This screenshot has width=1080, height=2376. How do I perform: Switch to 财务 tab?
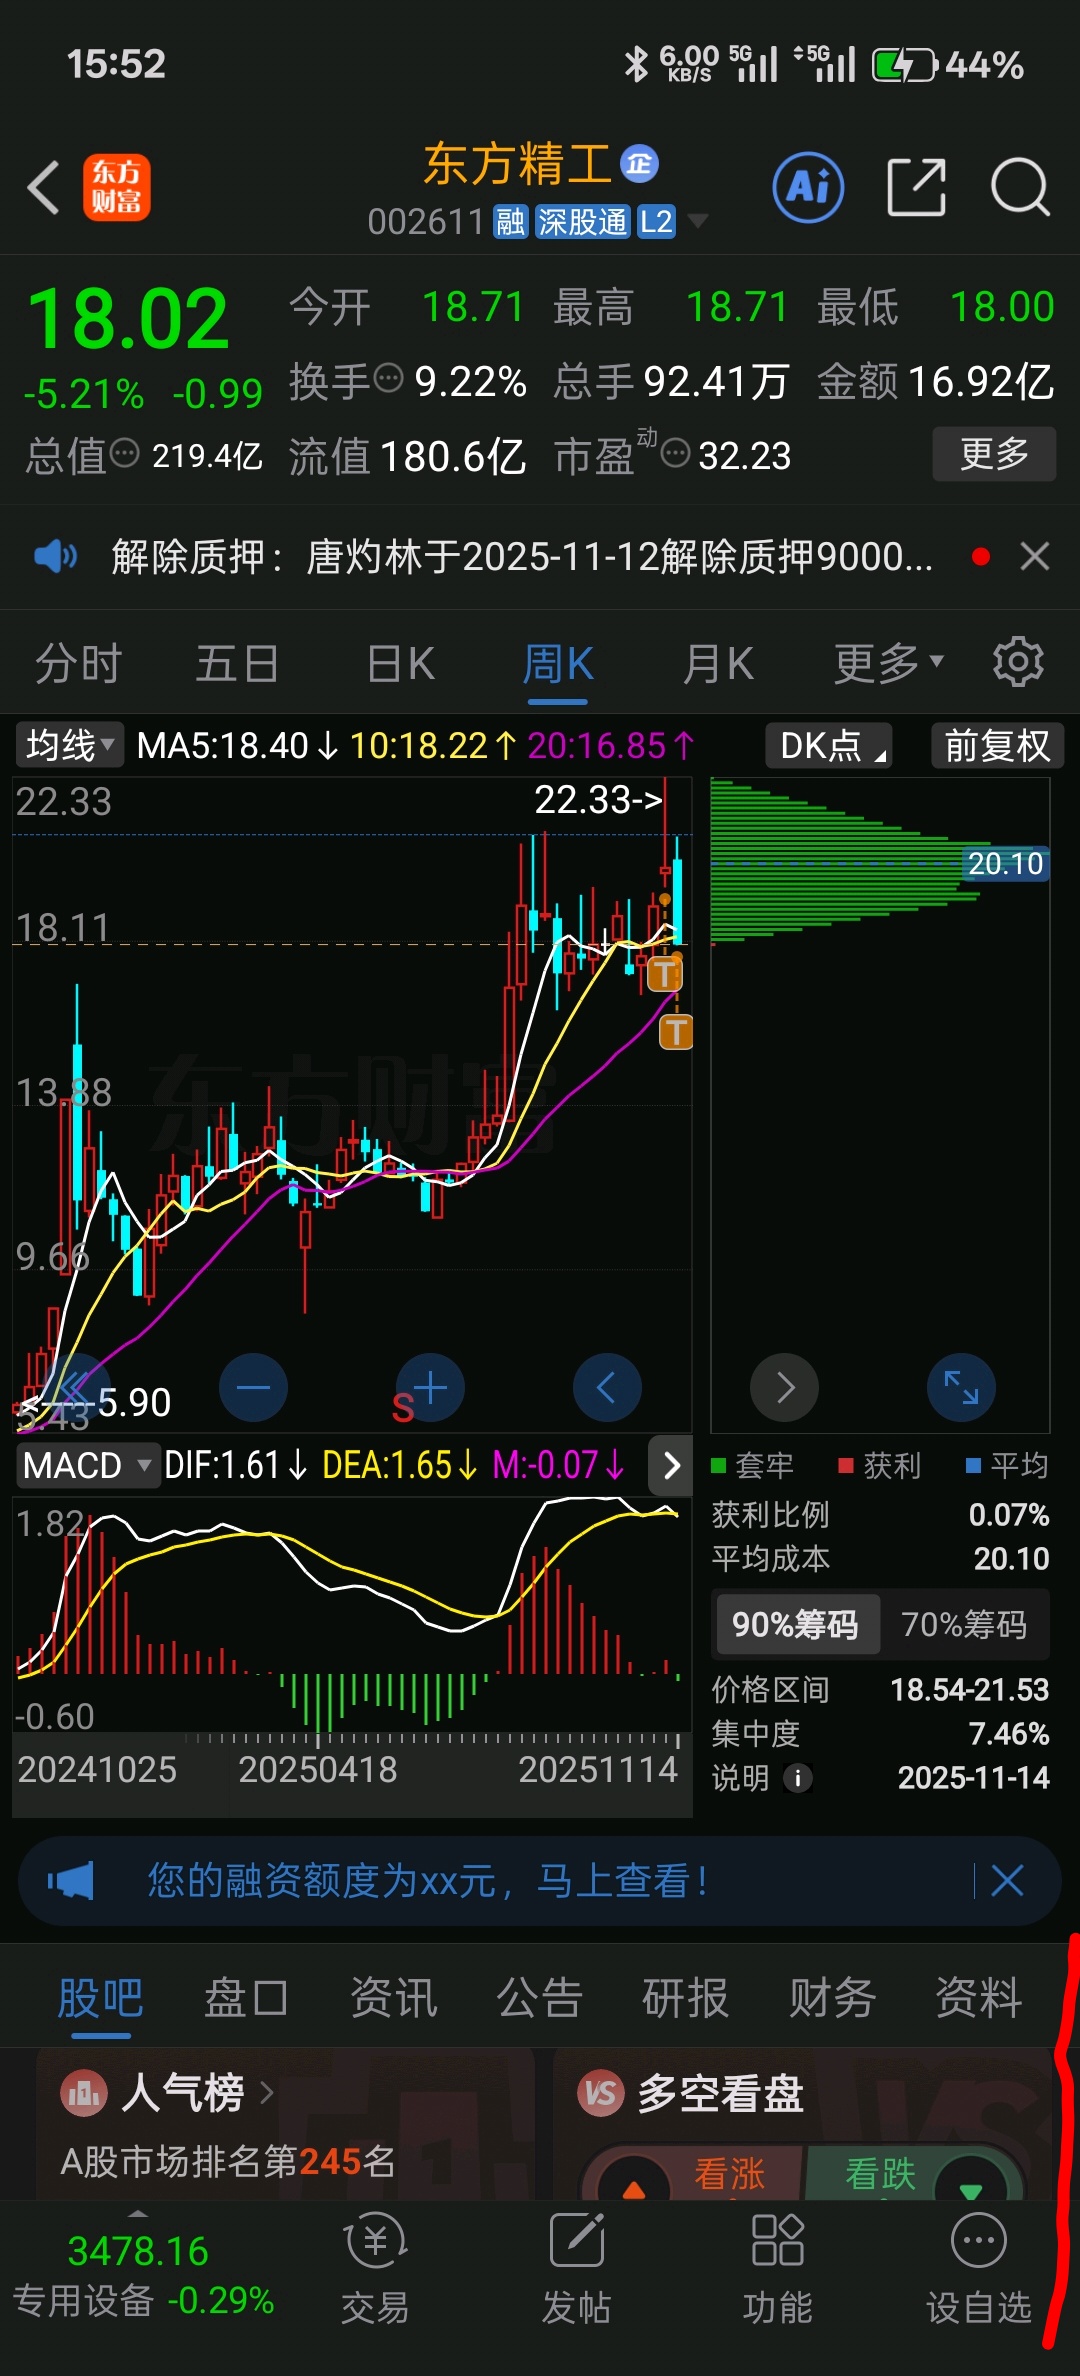click(832, 1998)
